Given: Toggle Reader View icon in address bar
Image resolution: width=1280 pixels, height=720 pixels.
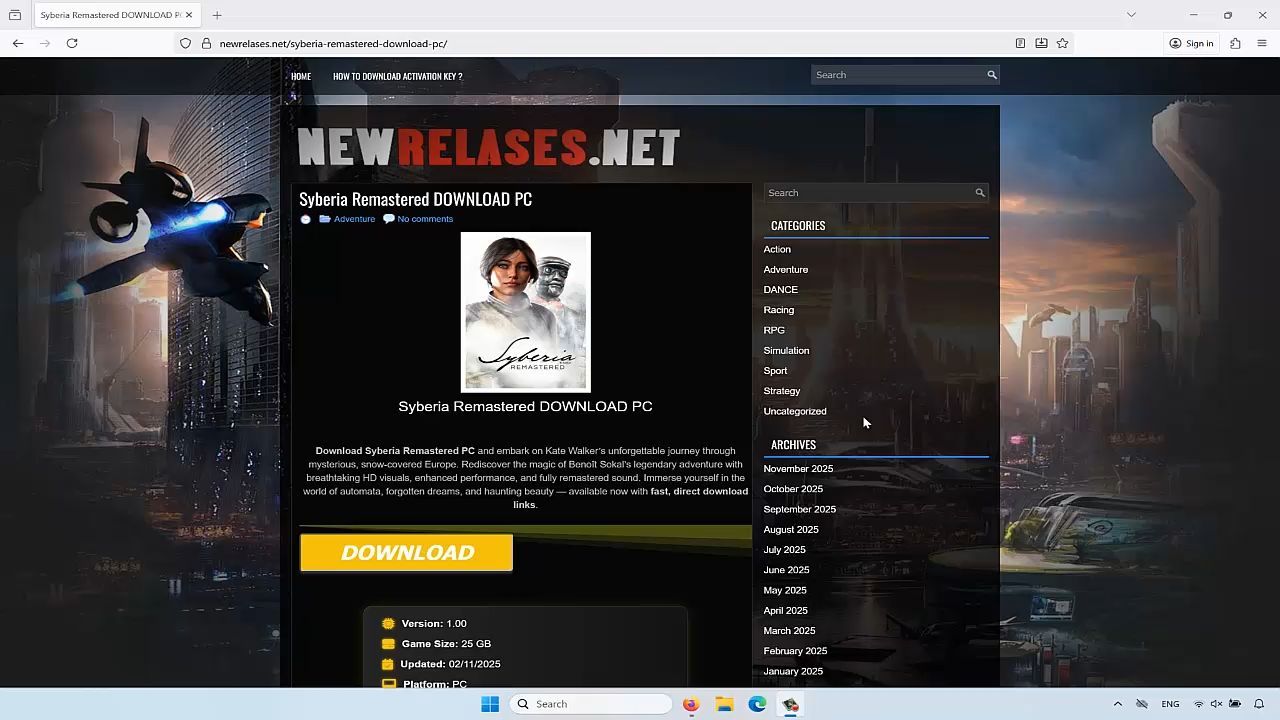Looking at the screenshot, I should pos(1020,43).
